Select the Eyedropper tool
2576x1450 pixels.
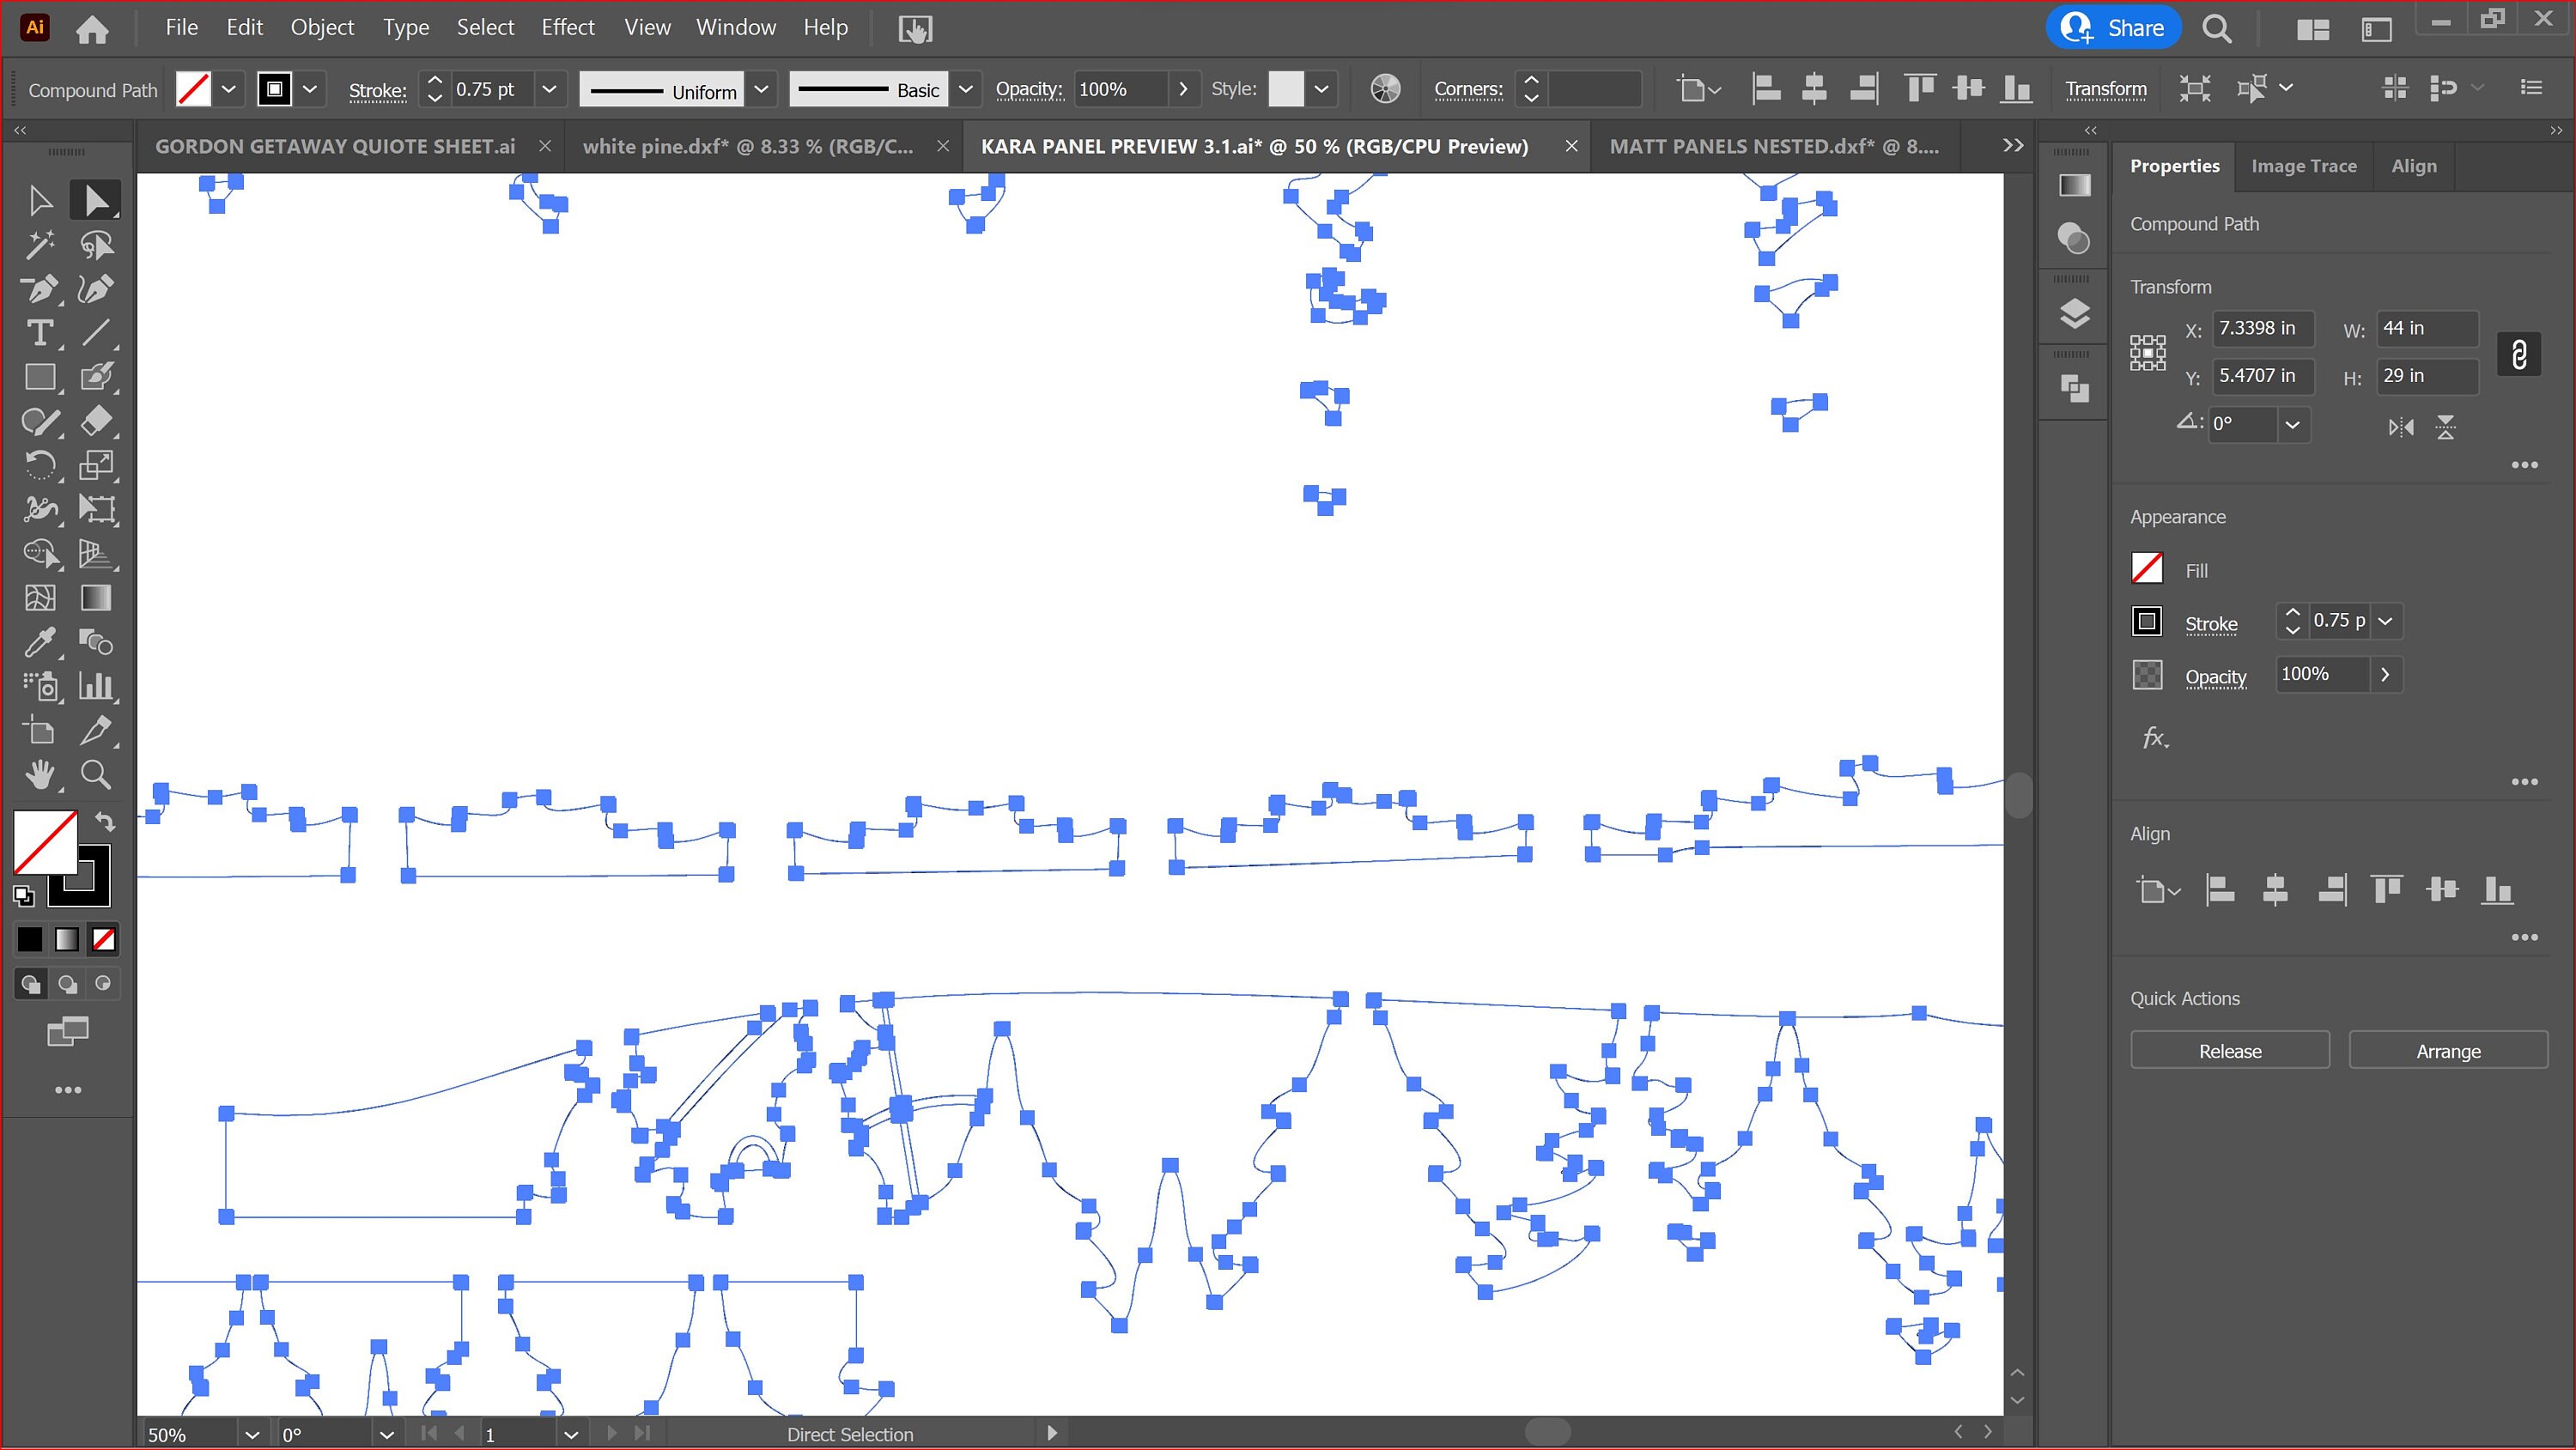click(x=40, y=642)
